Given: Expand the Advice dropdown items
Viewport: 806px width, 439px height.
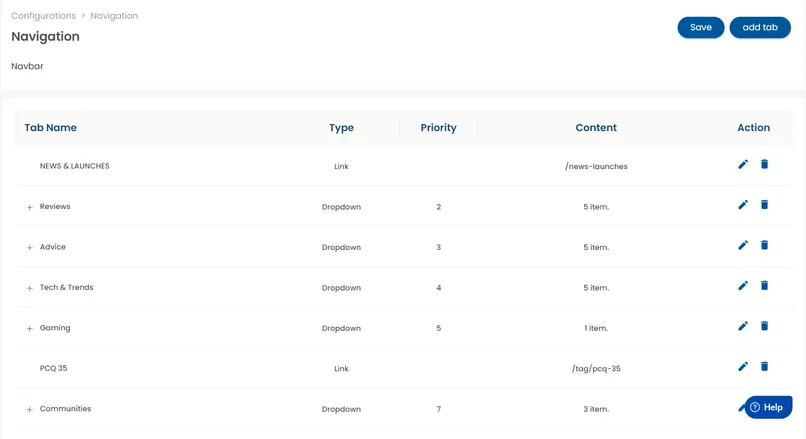Looking at the screenshot, I should coord(30,248).
